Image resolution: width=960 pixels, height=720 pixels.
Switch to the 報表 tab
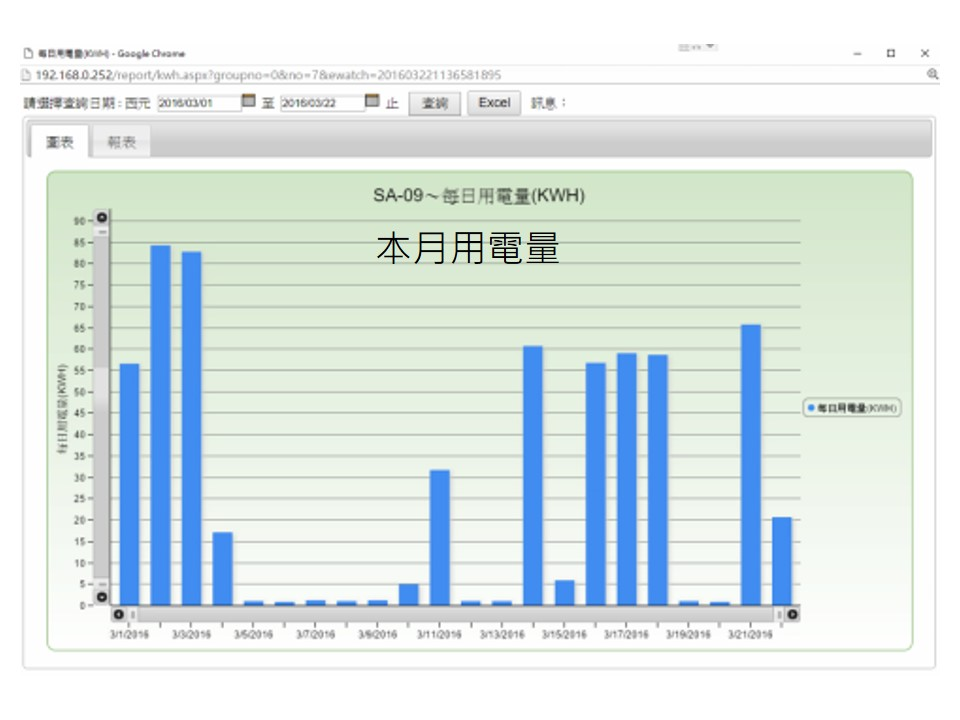(122, 143)
